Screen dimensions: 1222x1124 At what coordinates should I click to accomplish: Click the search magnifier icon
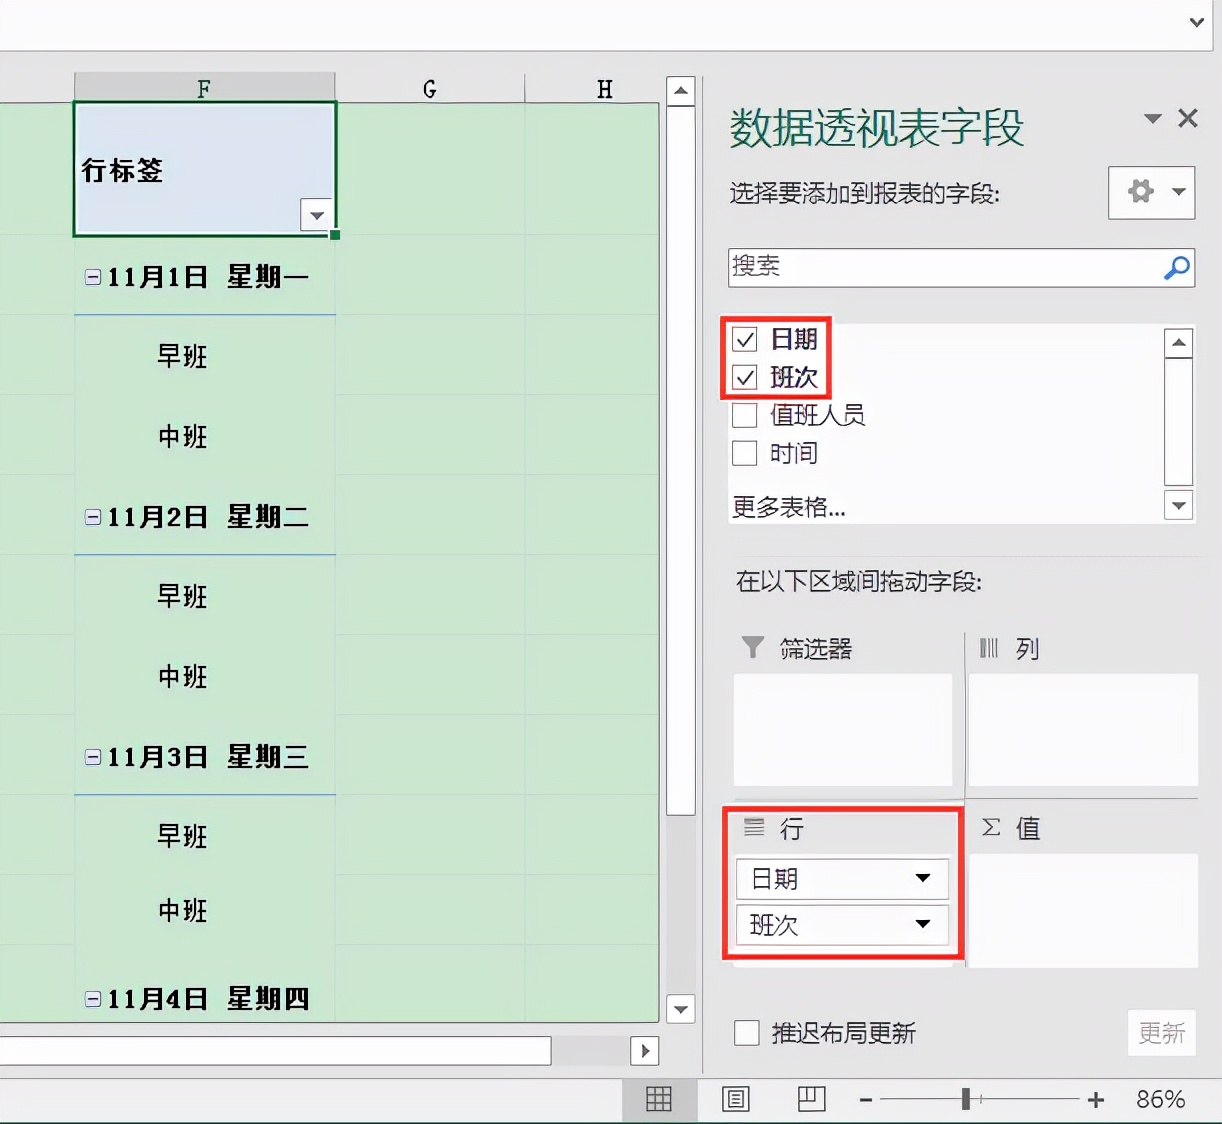1177,268
